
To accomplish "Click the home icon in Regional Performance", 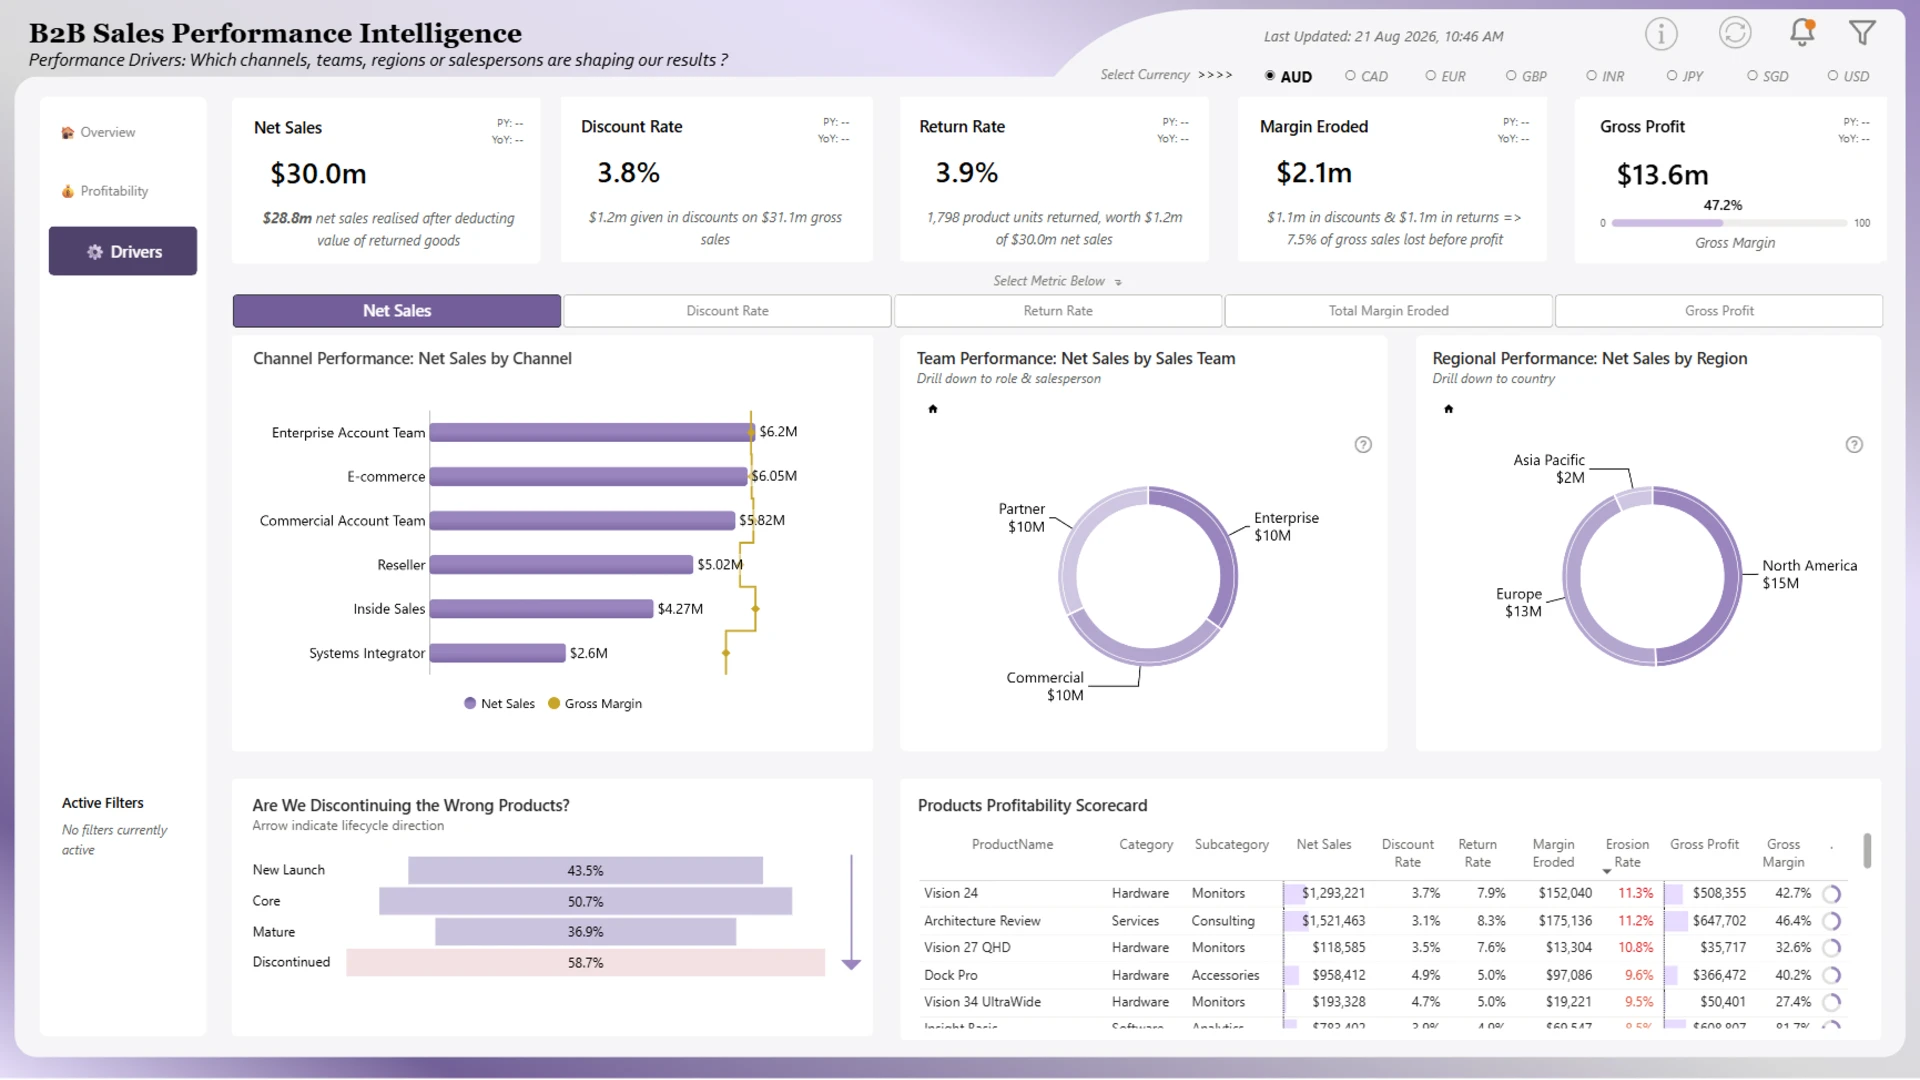I will [x=1449, y=409].
